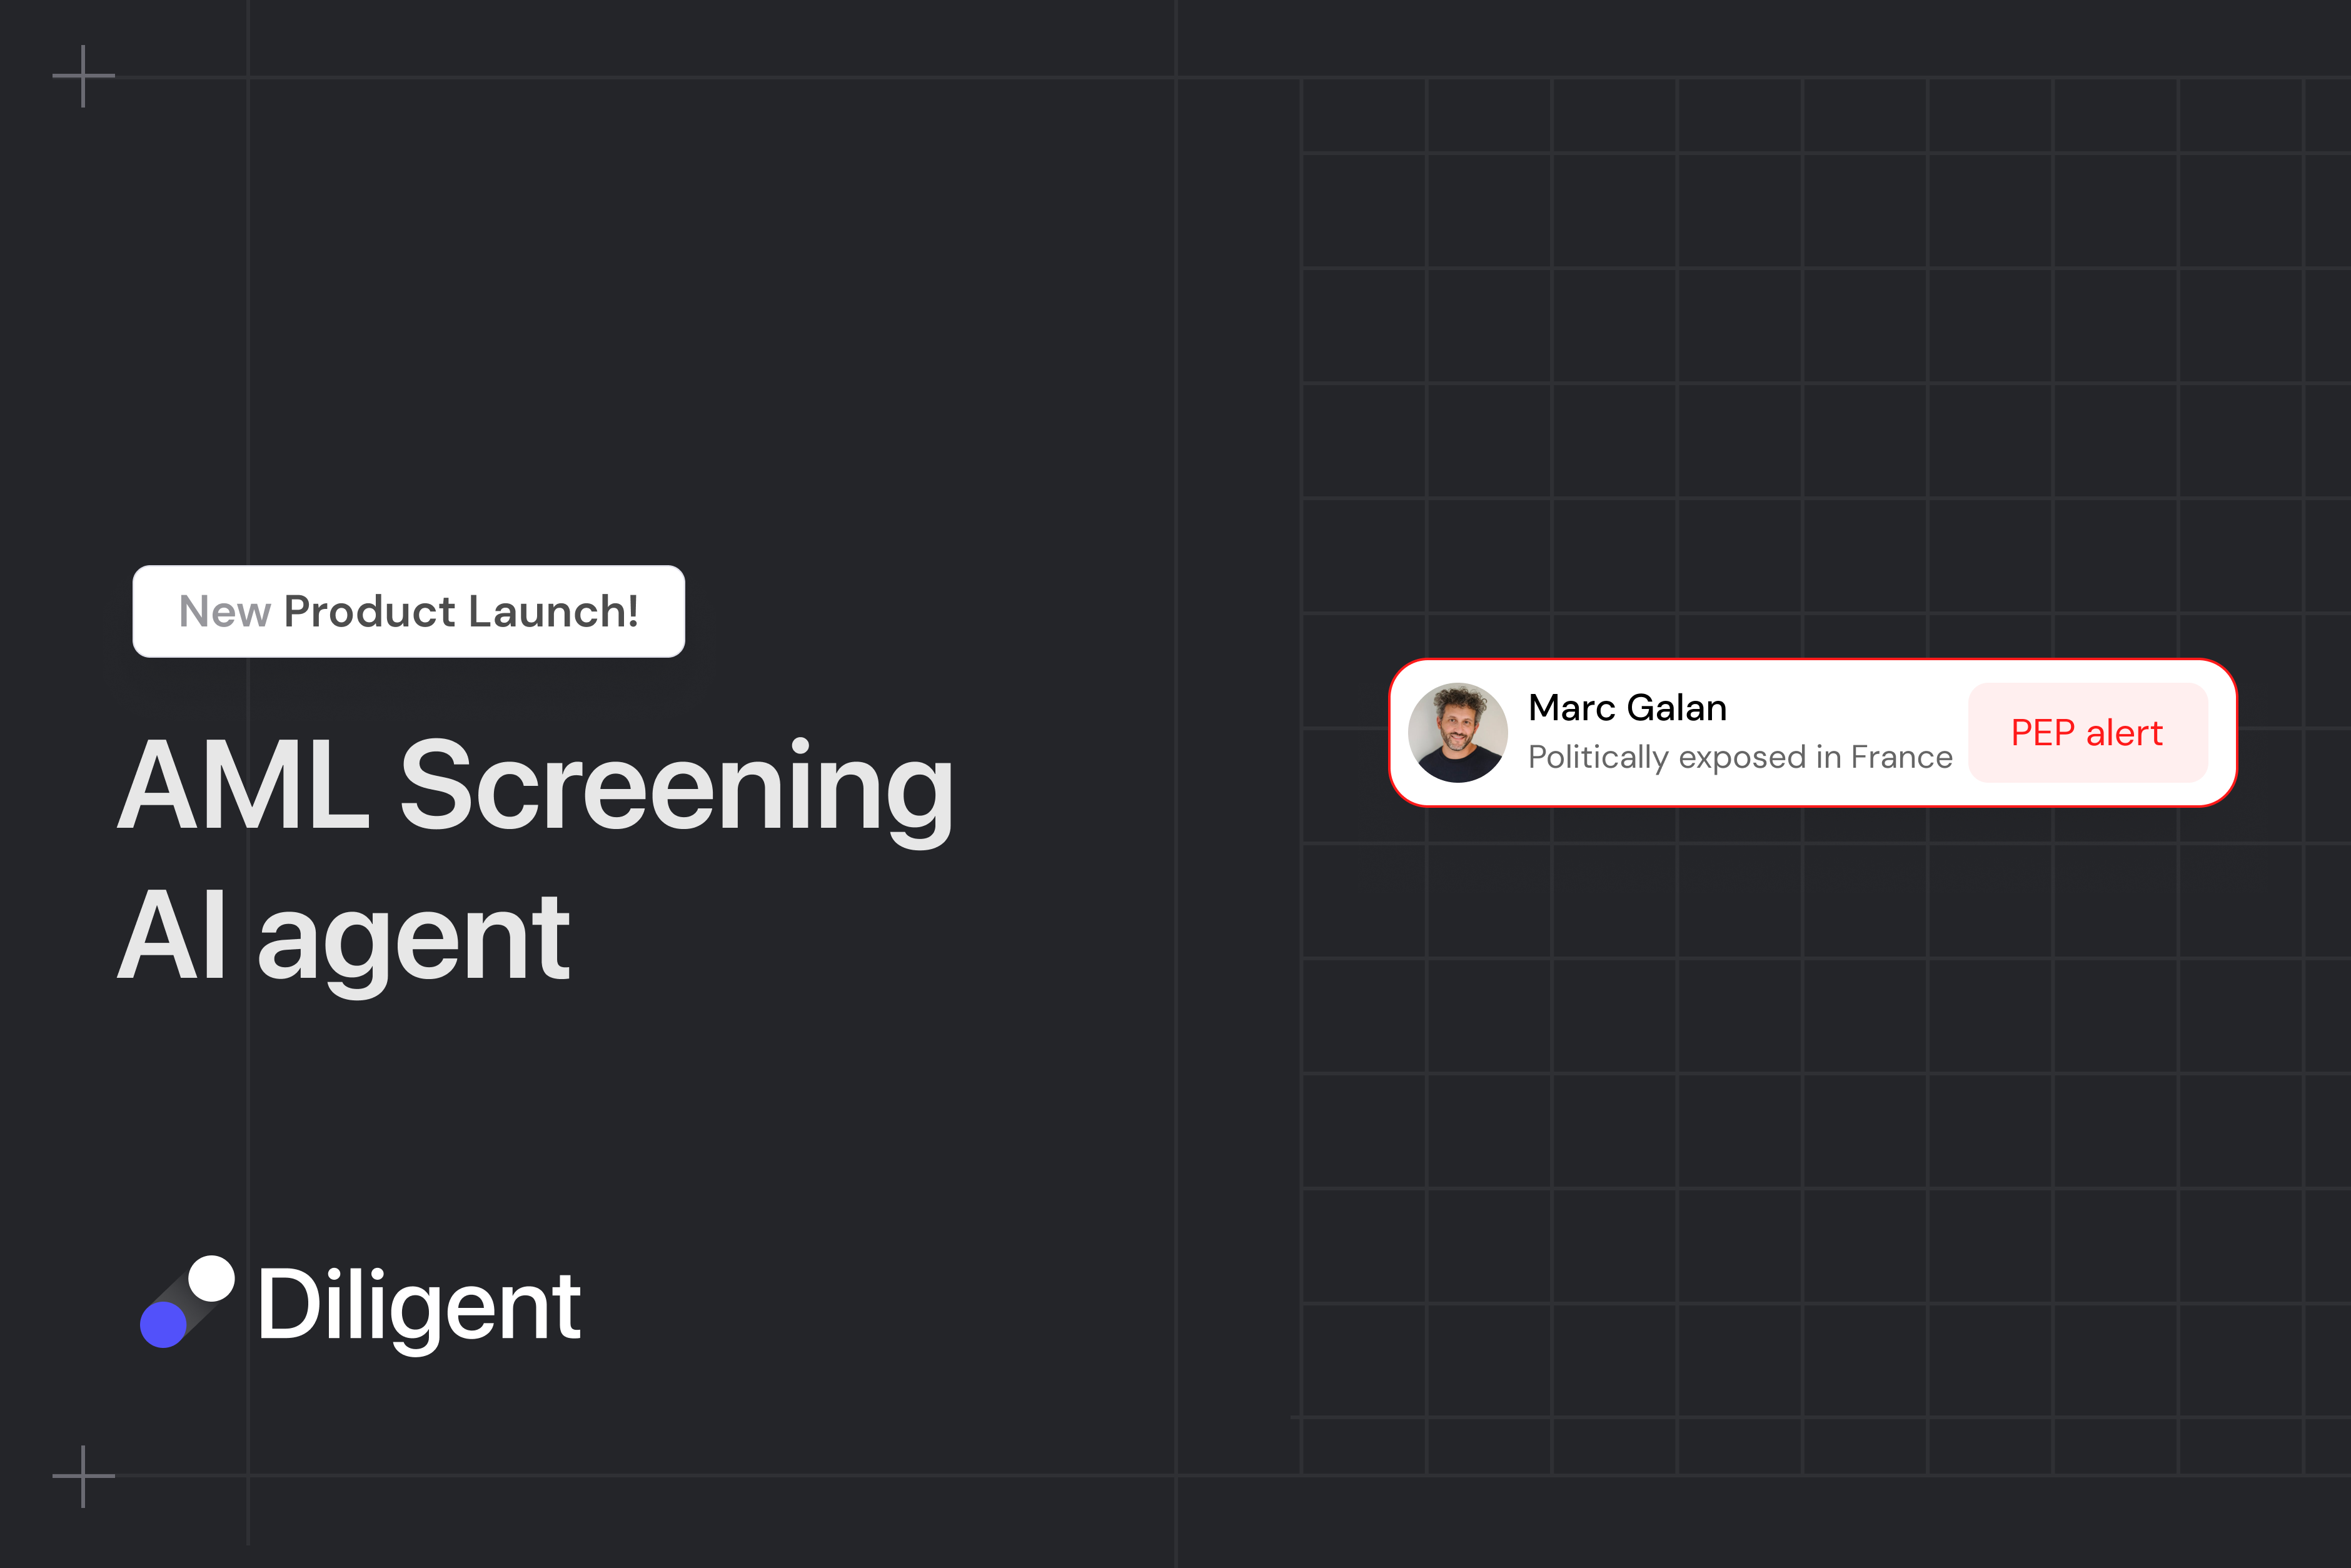Click the white circle in Diligent logo
Image resolution: width=2351 pixels, height=1568 pixels.
coord(211,1278)
